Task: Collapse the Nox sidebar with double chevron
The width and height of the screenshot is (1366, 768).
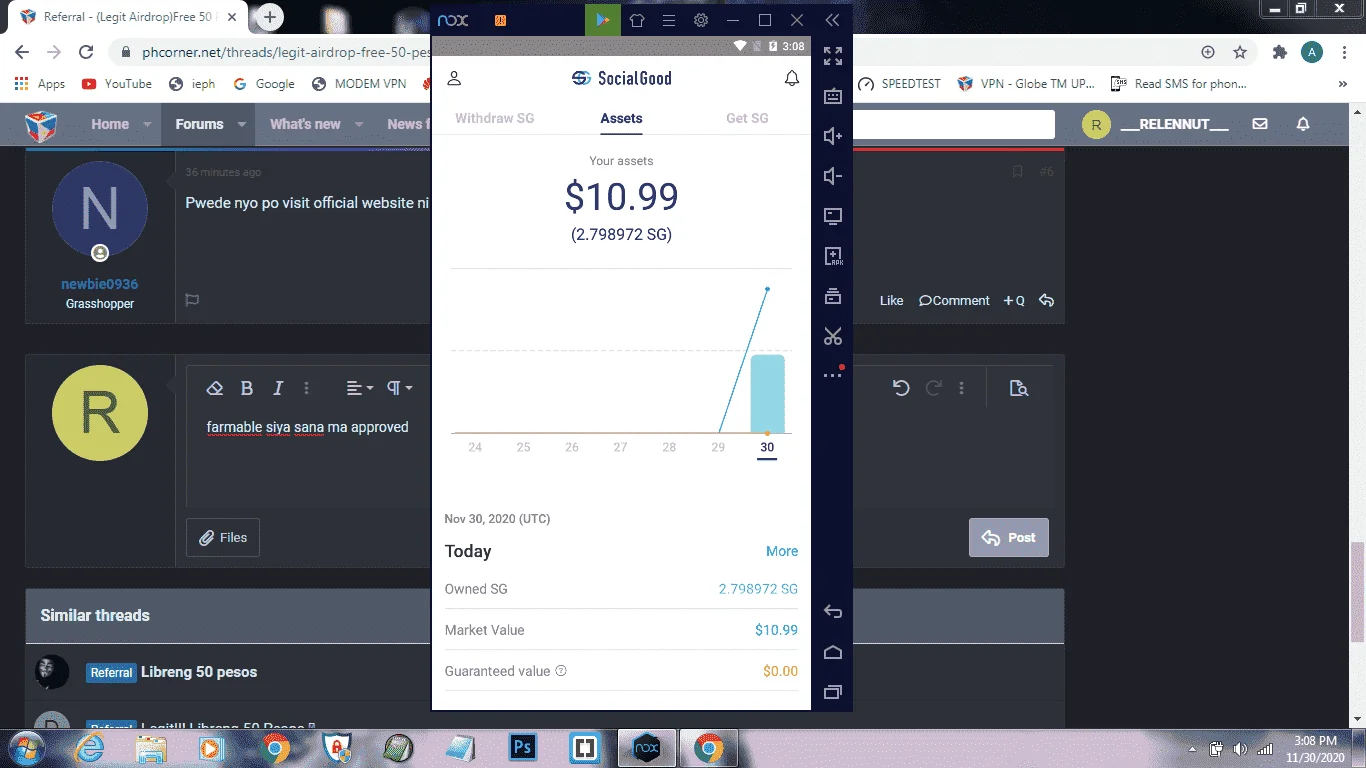Action: tap(832, 20)
